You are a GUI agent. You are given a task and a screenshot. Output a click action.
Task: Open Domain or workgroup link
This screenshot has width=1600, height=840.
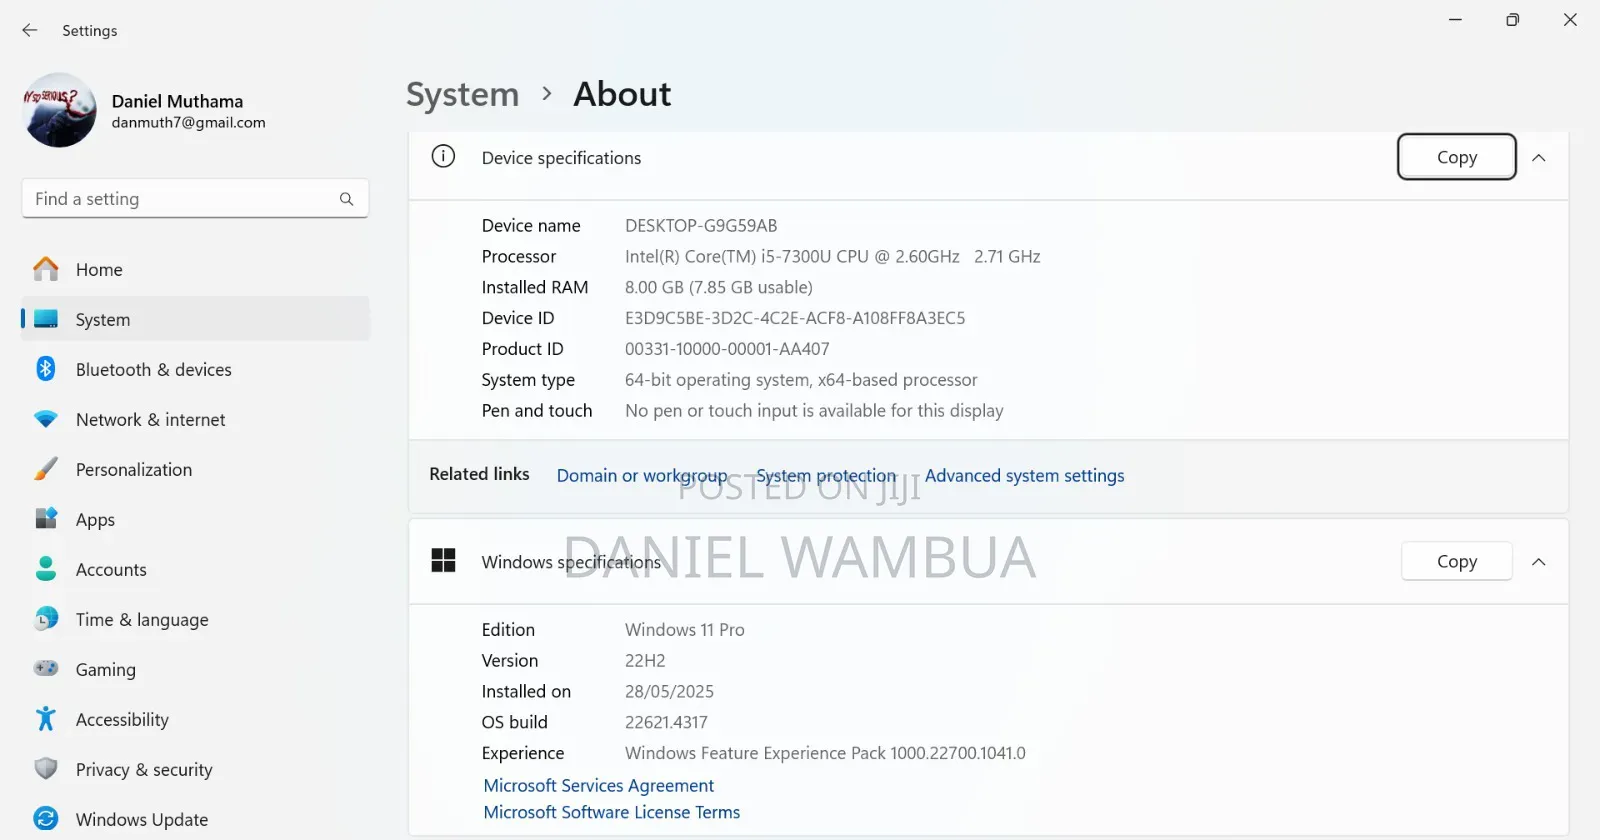coord(642,475)
